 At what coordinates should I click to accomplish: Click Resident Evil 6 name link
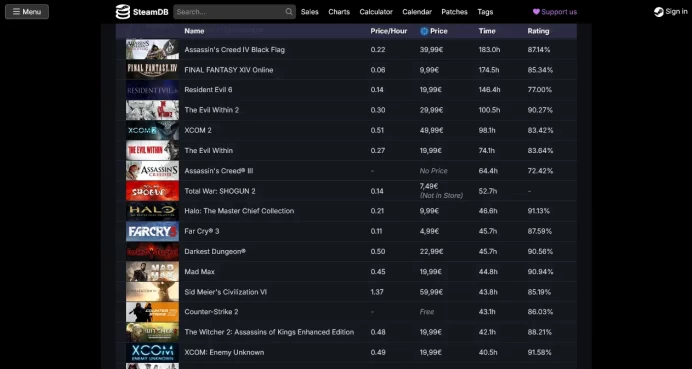tap(208, 90)
